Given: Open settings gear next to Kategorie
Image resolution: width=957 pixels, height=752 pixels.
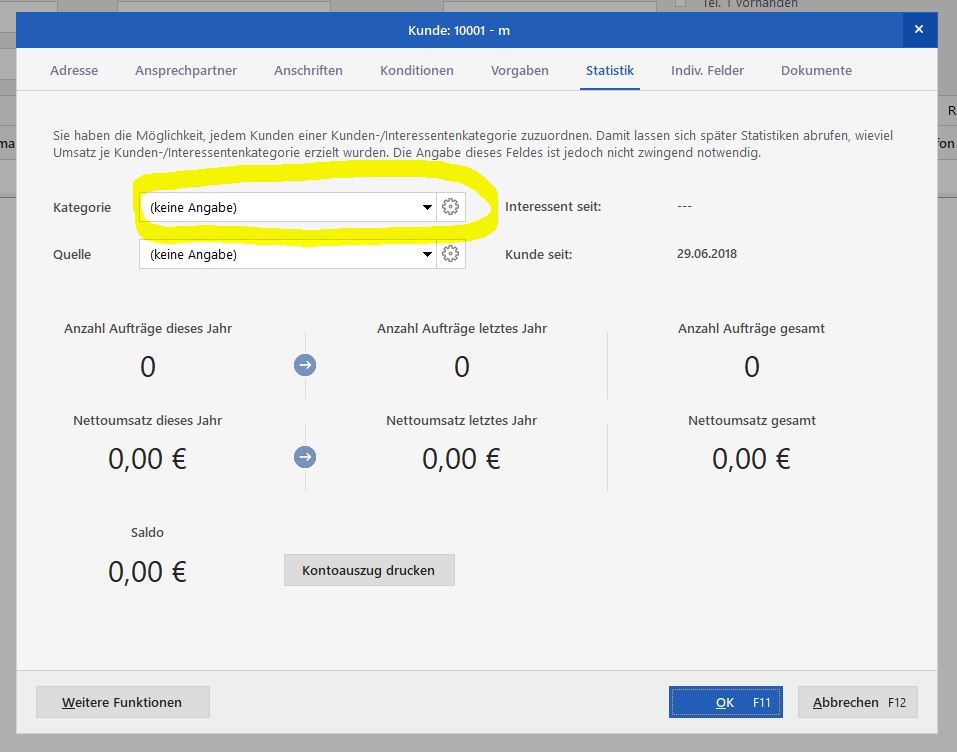Looking at the screenshot, I should (x=450, y=207).
